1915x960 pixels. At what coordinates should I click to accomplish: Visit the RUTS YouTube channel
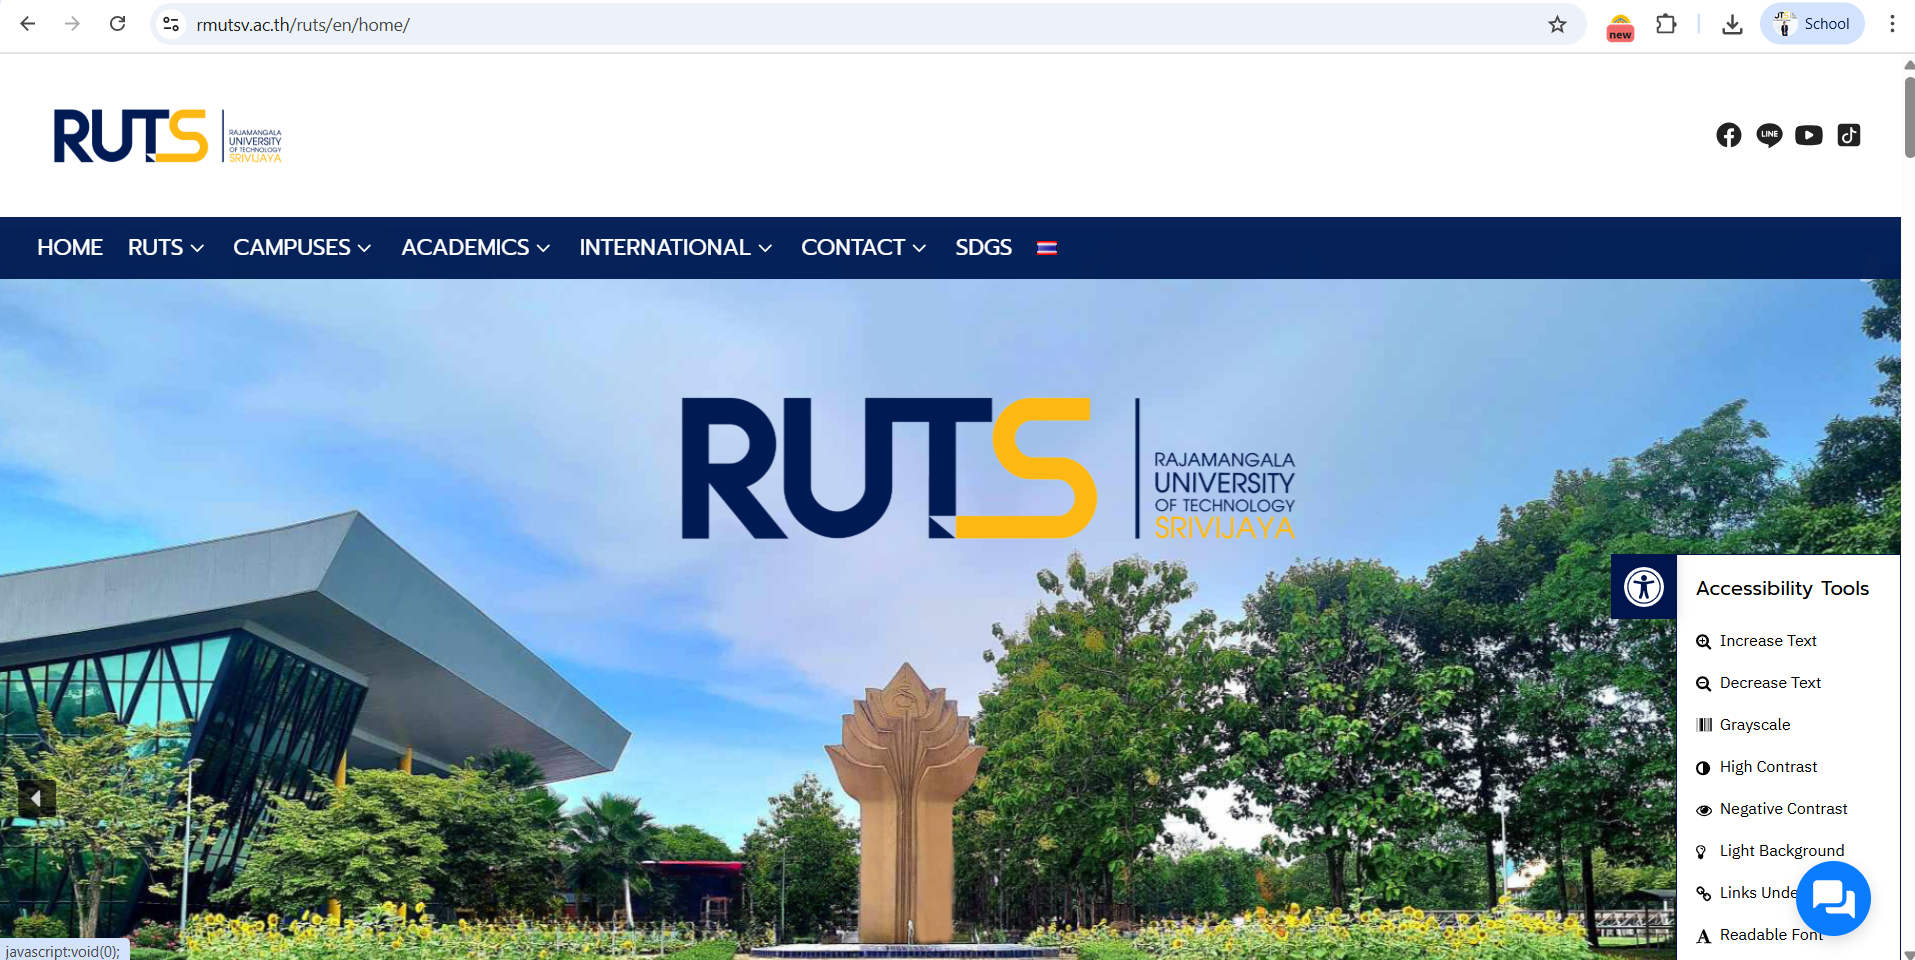1809,135
